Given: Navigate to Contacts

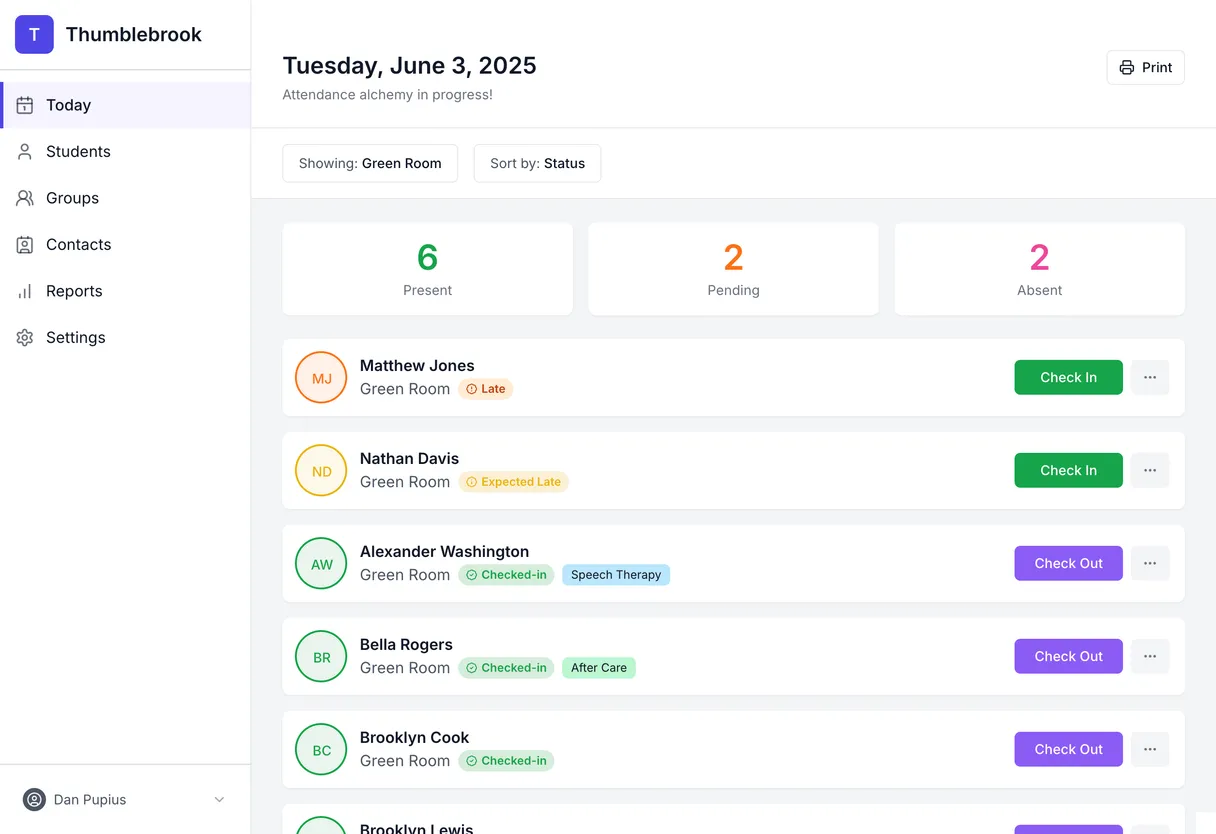Looking at the screenshot, I should click(x=126, y=245).
